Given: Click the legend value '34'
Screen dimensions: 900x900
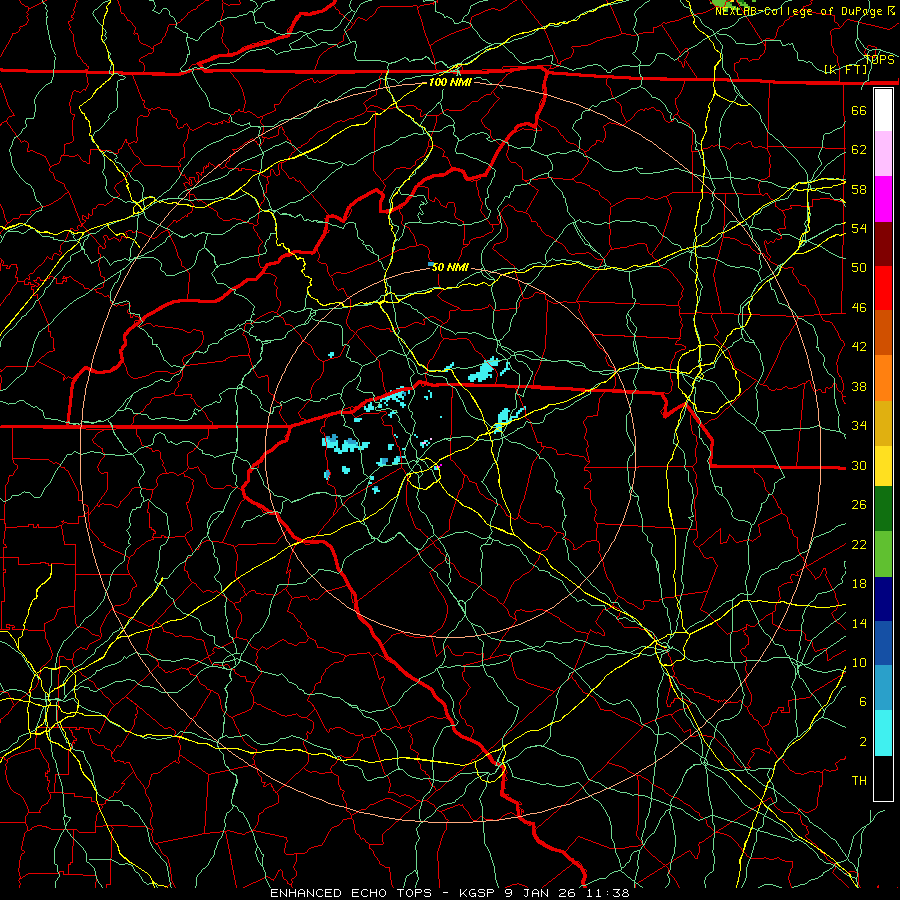Looking at the screenshot, I should [x=859, y=426].
